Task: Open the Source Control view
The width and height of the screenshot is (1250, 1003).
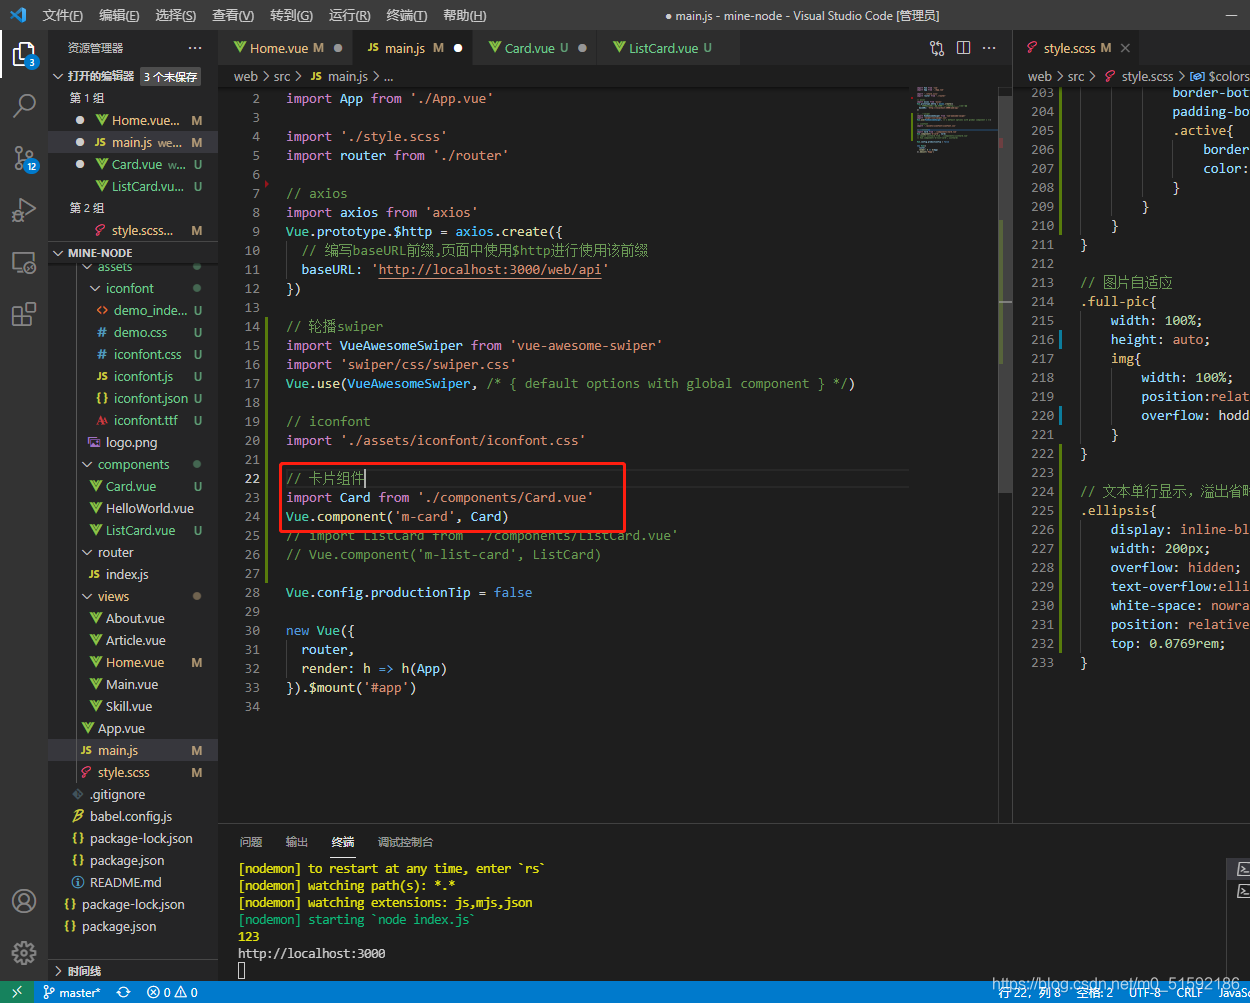Action: pos(24,158)
